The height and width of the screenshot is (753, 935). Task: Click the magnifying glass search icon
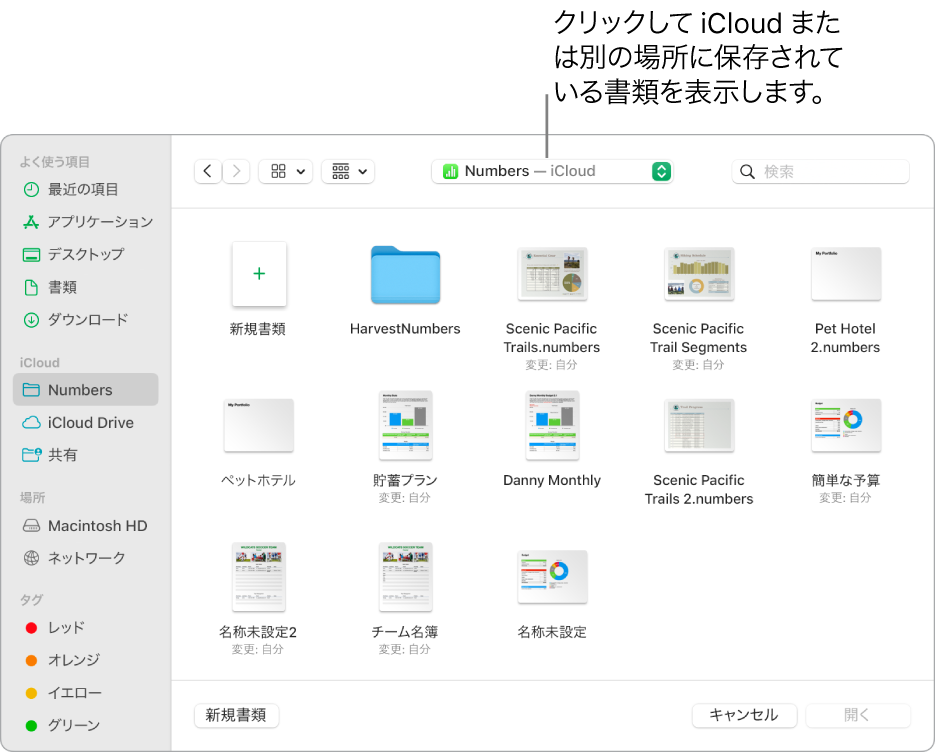pos(747,172)
